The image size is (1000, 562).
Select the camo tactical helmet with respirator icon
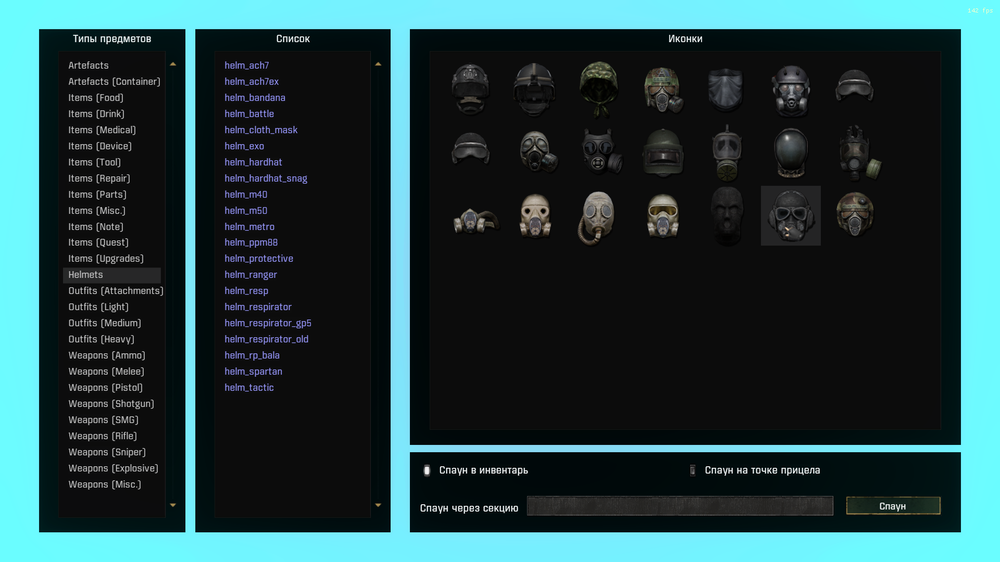[855, 214]
